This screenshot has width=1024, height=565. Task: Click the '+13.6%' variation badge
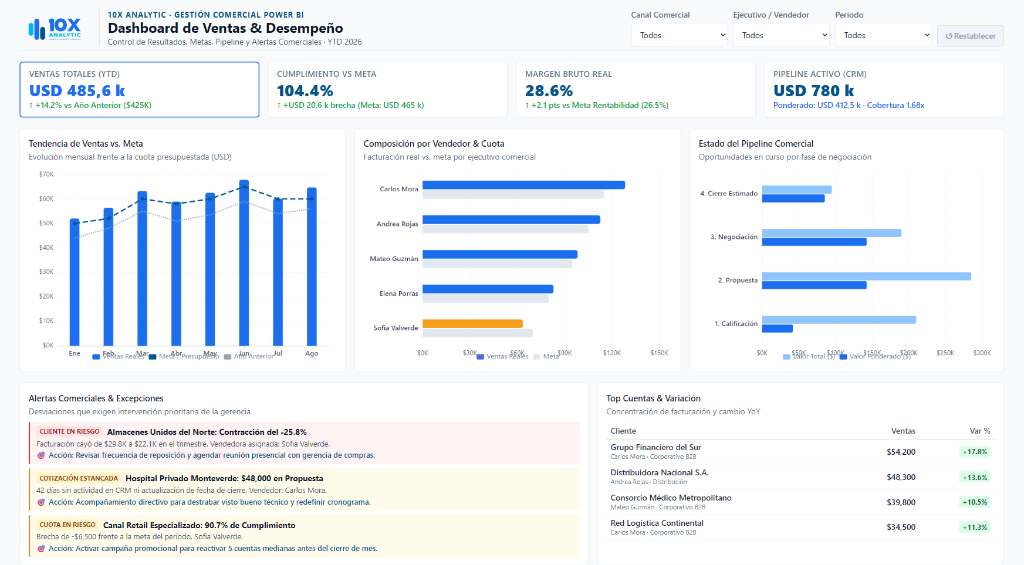point(975,477)
